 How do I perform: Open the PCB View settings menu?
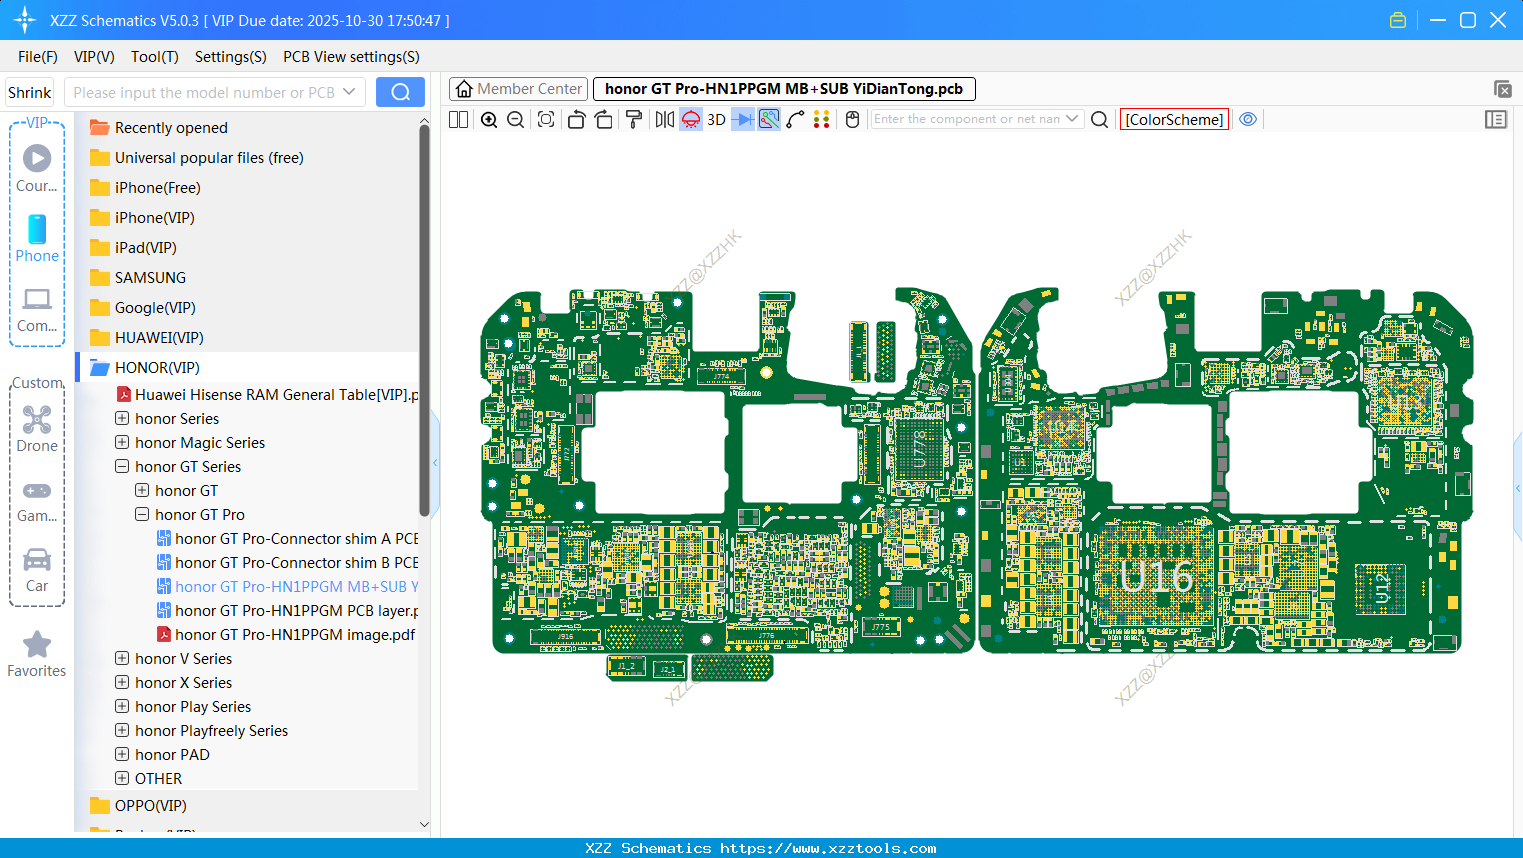tap(351, 57)
